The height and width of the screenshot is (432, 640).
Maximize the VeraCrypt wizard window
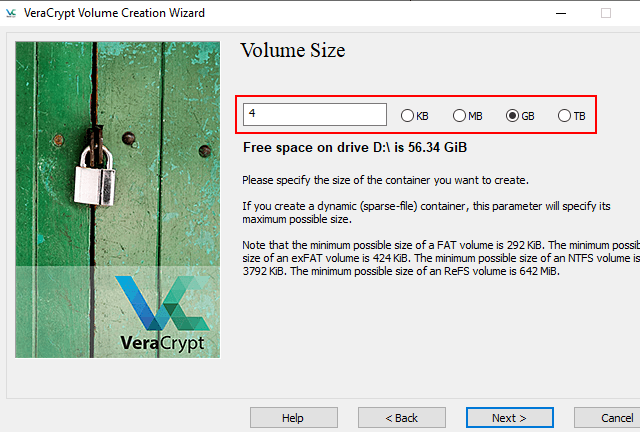coord(606,13)
